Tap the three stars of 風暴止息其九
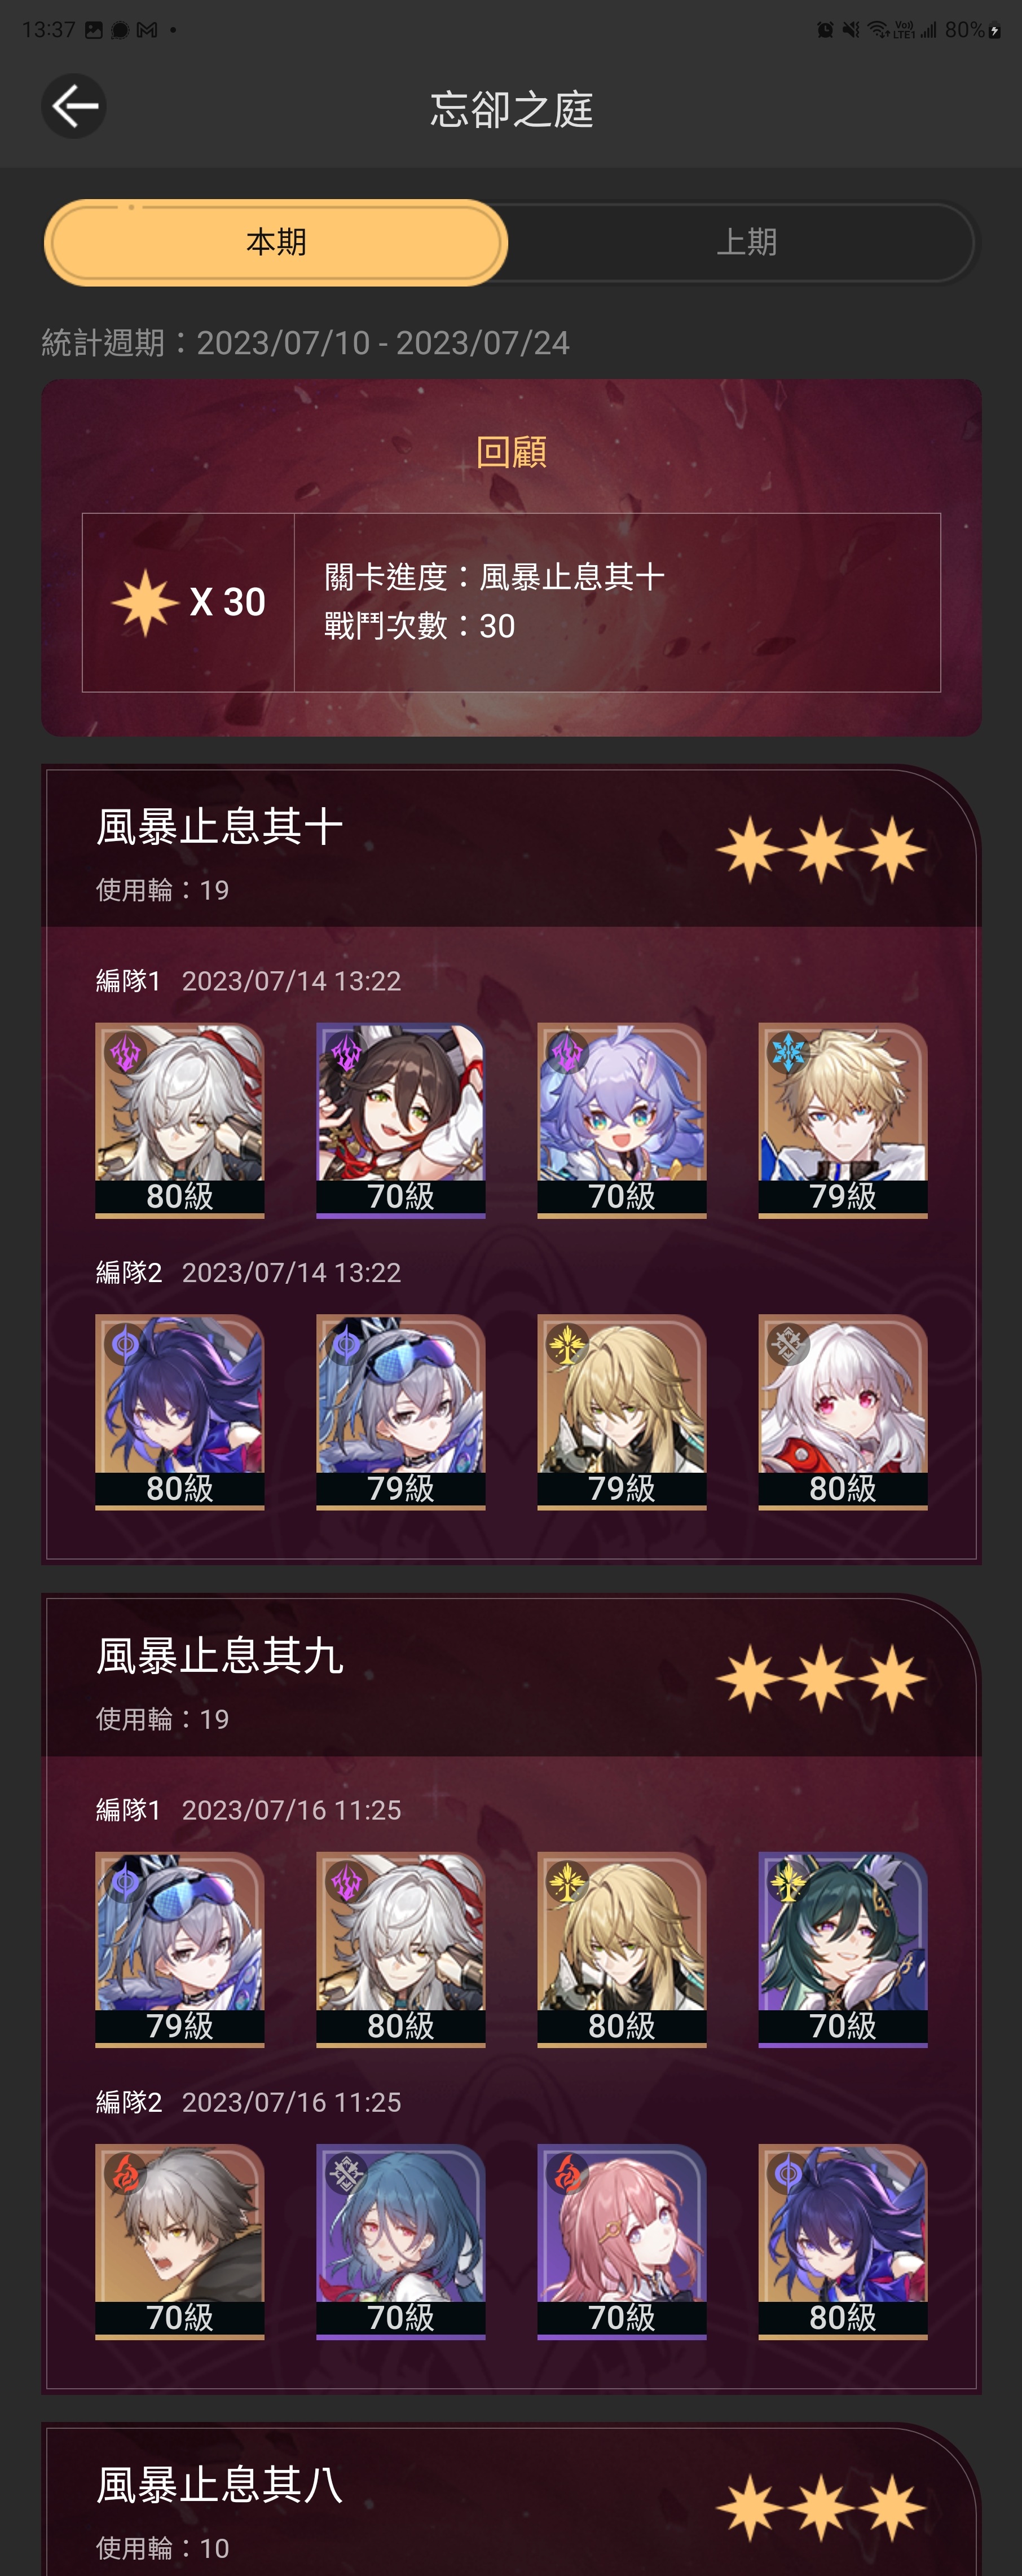 (x=821, y=1678)
